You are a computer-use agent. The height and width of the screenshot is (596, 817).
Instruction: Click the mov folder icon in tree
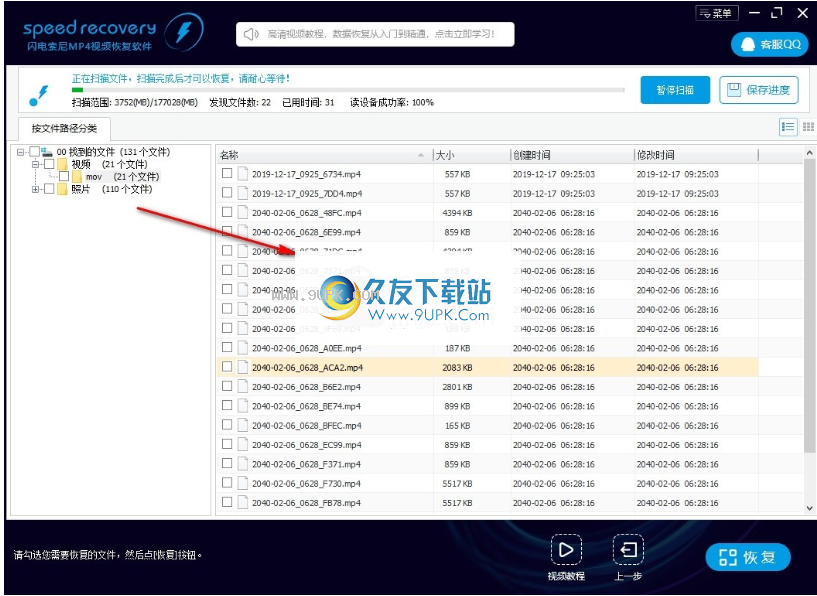click(77, 177)
